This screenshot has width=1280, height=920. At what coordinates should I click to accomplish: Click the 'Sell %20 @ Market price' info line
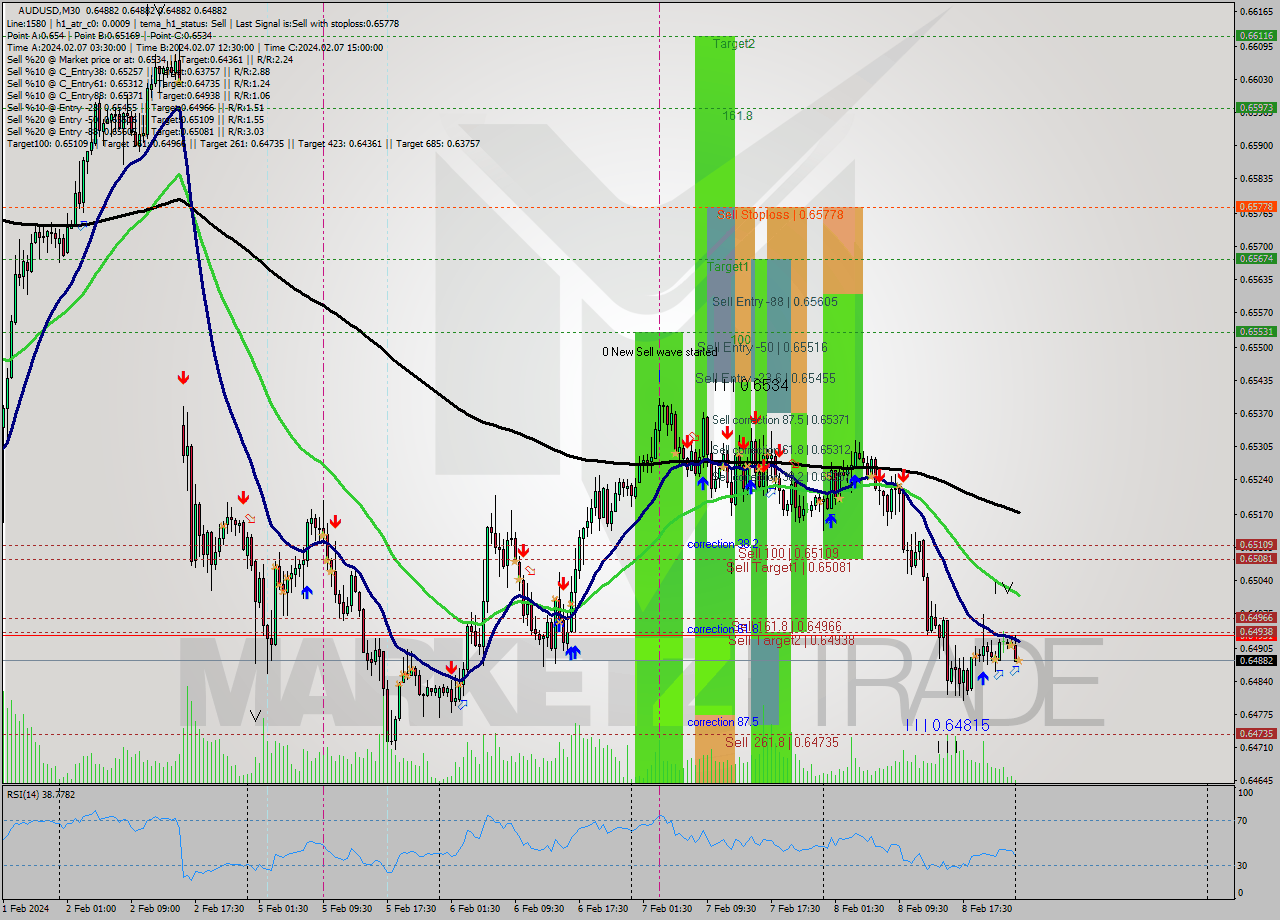[149, 59]
